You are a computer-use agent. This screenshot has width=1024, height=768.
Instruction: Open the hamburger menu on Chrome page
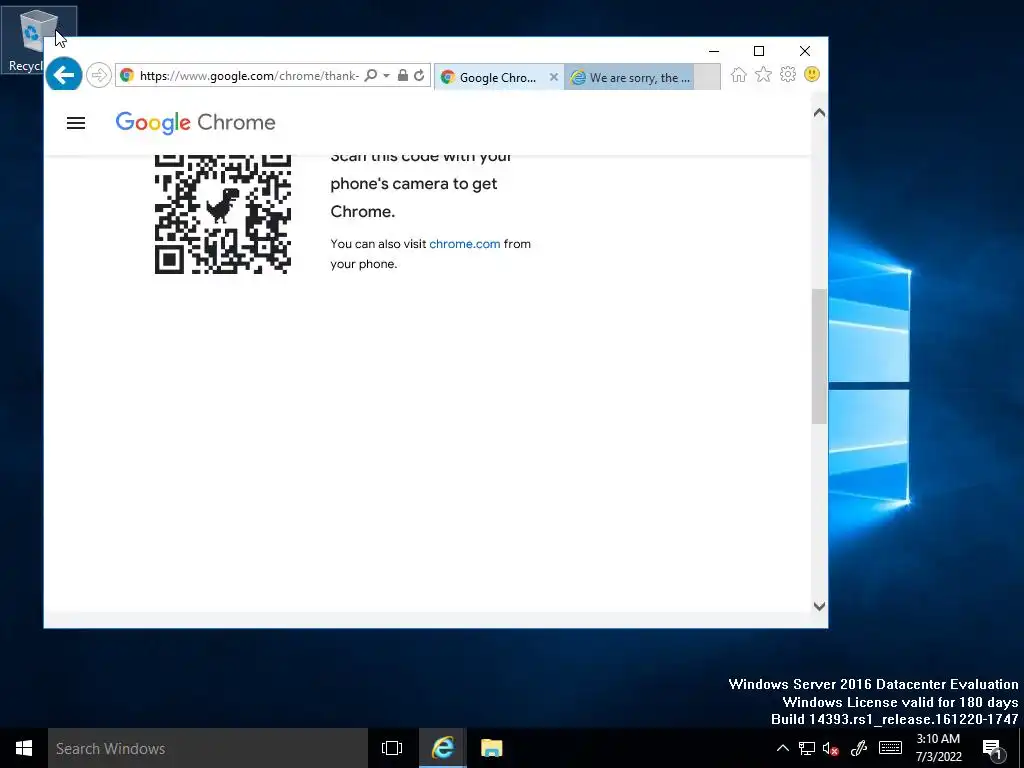76,123
